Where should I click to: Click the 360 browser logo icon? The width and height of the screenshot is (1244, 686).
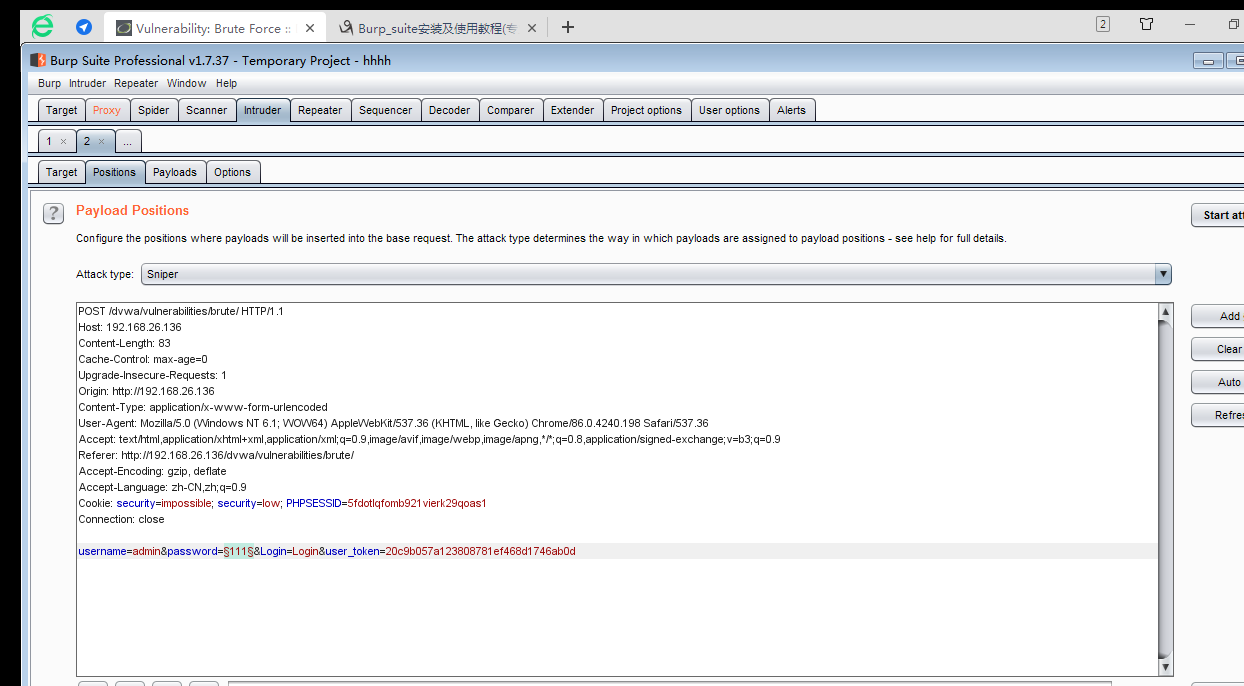(x=42, y=27)
